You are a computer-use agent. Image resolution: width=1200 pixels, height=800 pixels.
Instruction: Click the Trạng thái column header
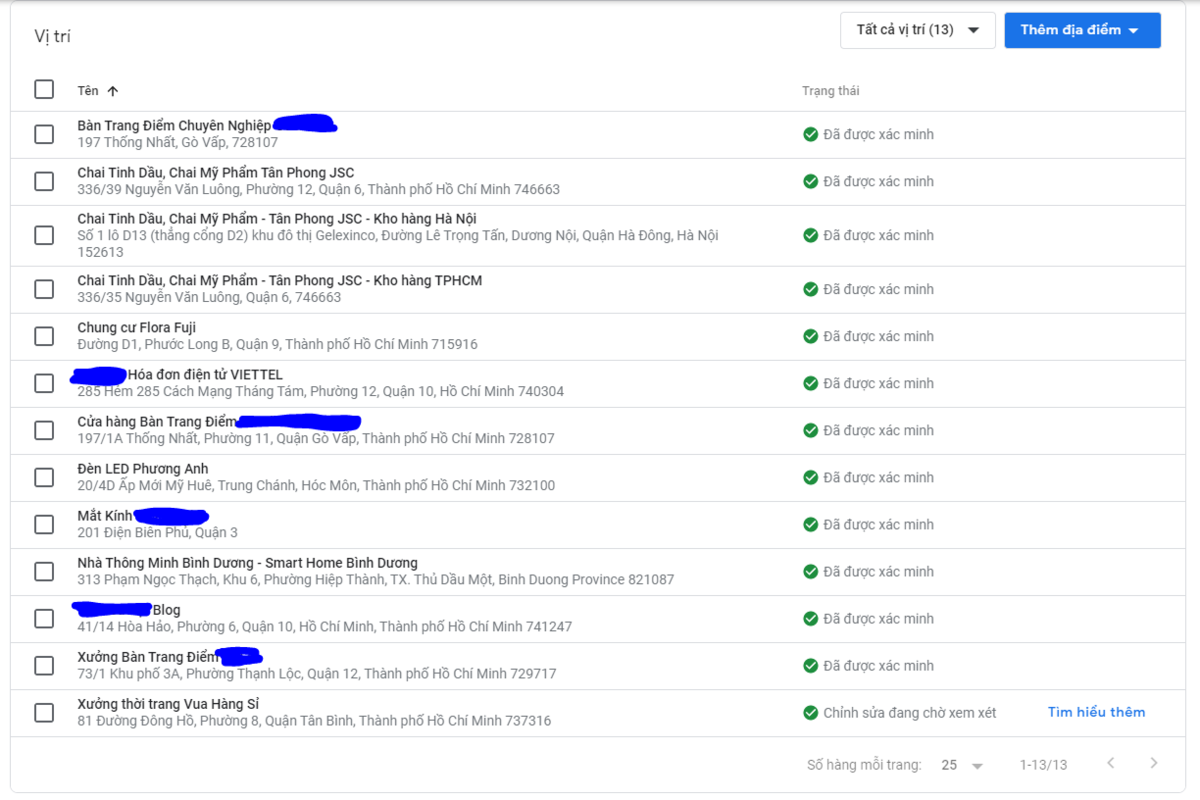point(831,91)
